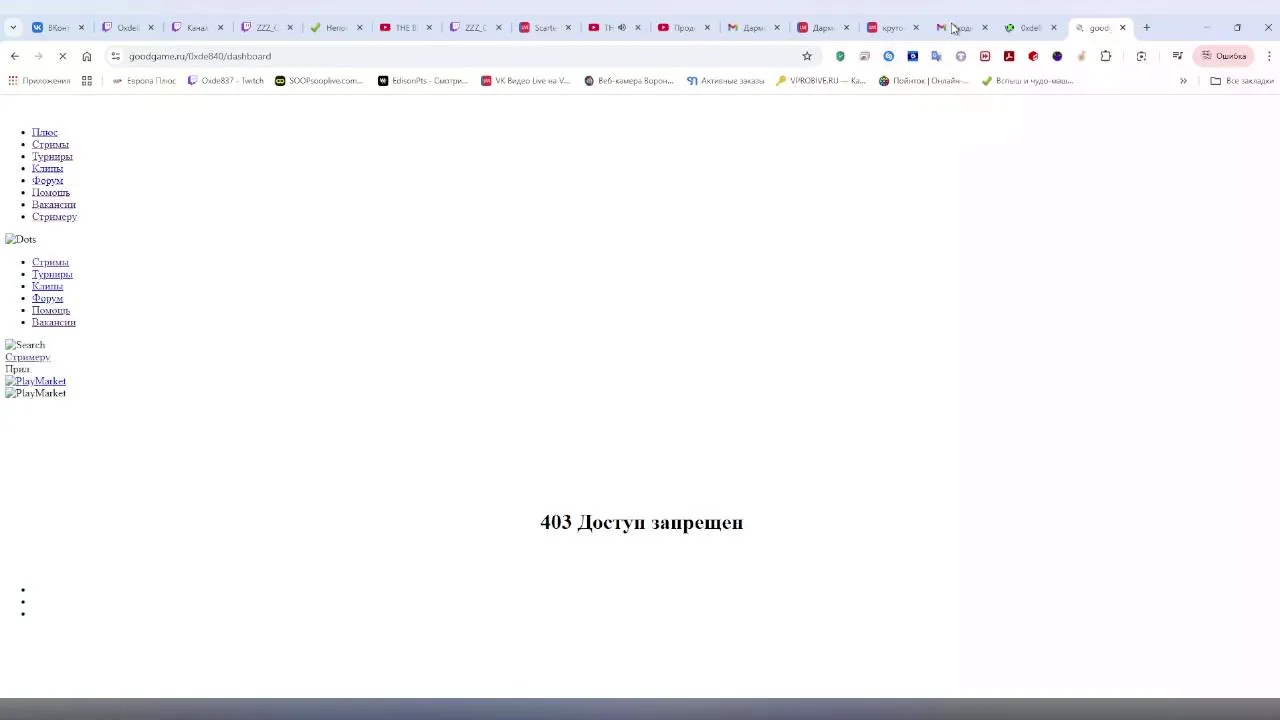Go back with the browser back arrow
Screen dimensions: 1280x720
click(x=14, y=56)
